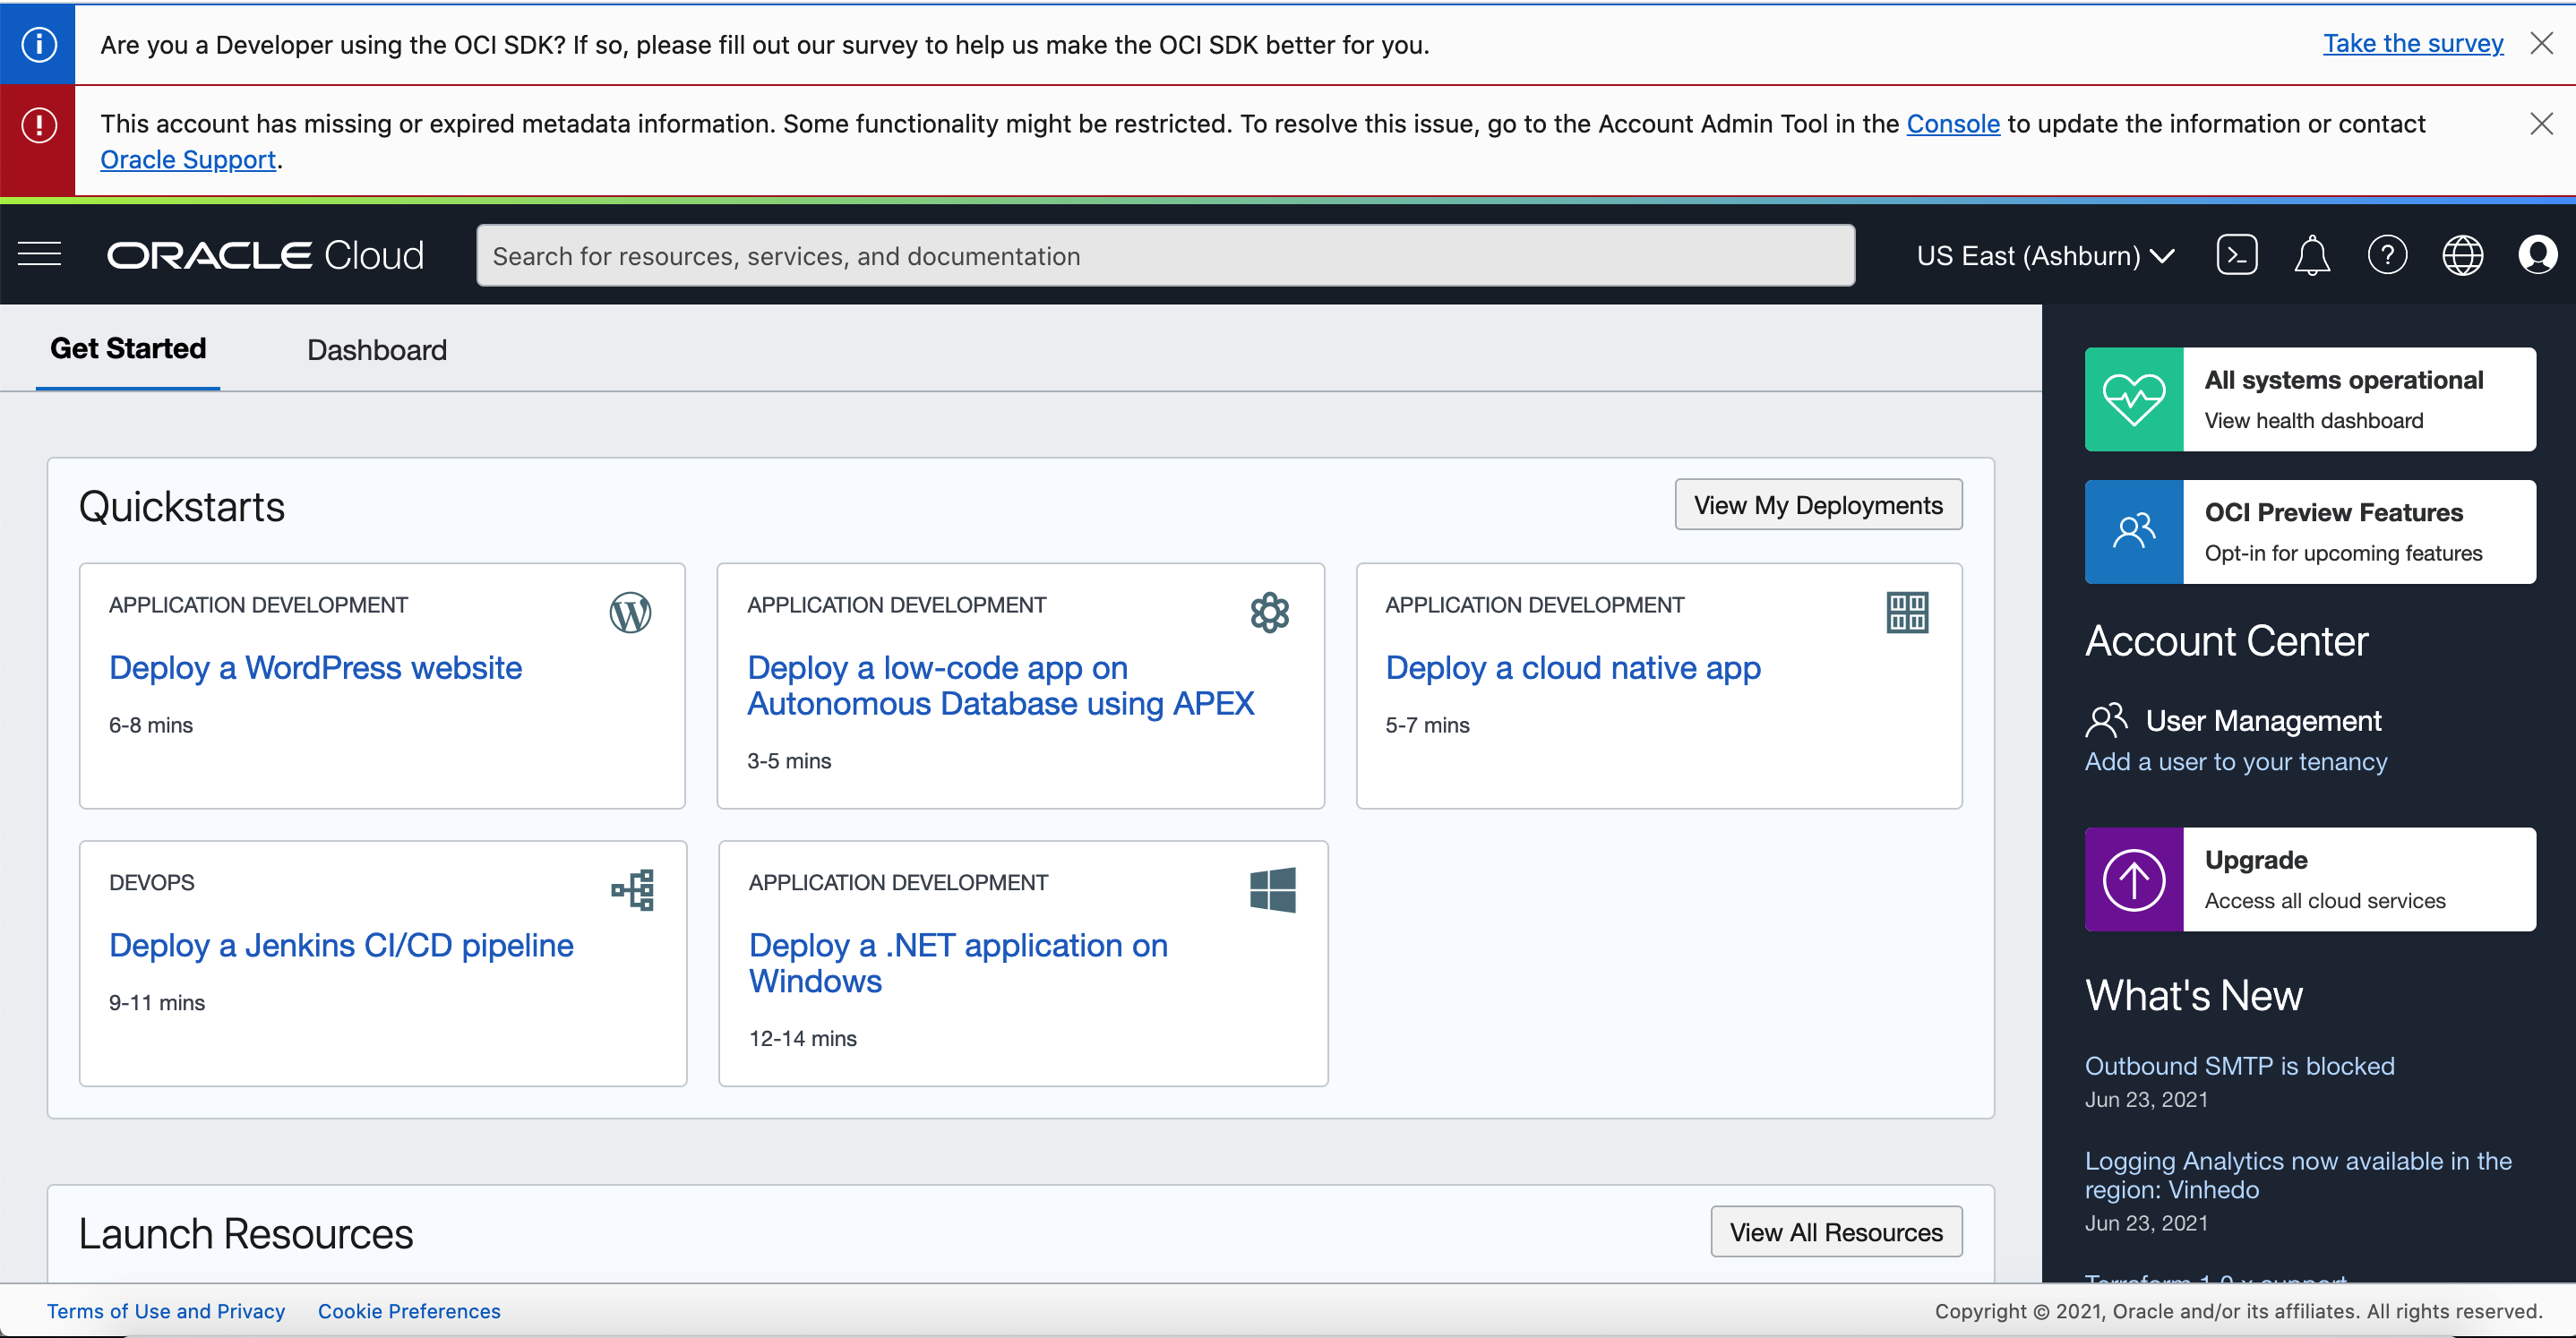2576x1338 pixels.
Task: Open the help question mark menu
Action: tap(2387, 255)
